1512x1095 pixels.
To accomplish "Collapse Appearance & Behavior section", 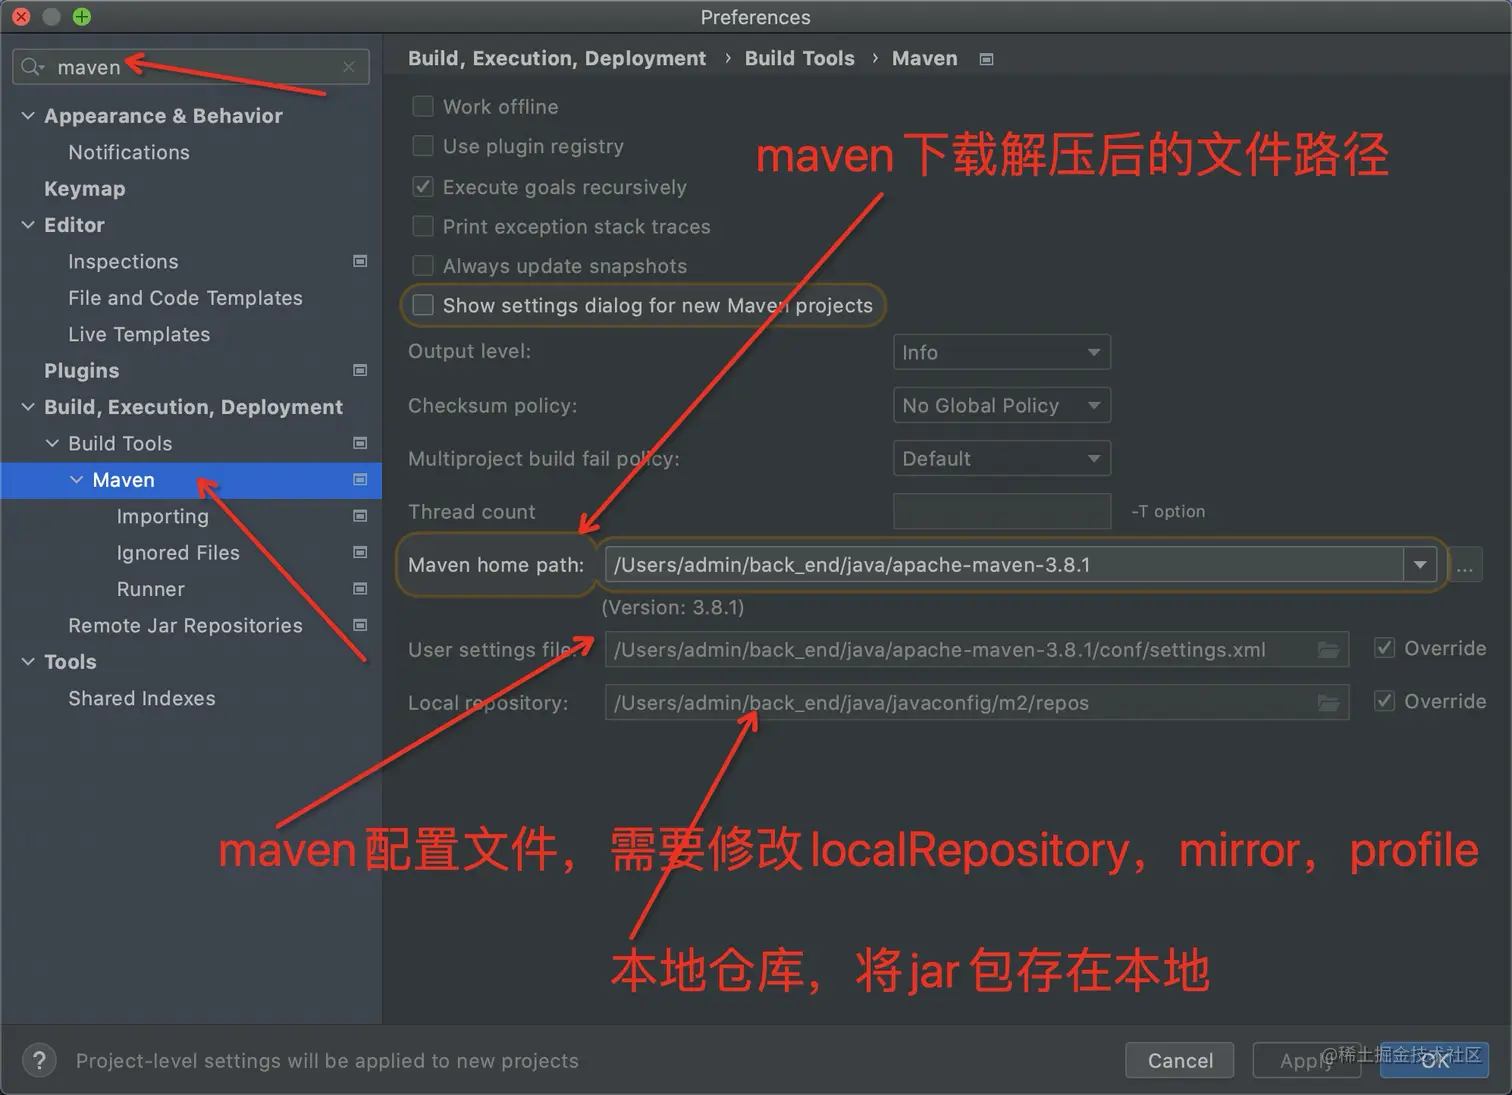I will pyautogui.click(x=28, y=116).
